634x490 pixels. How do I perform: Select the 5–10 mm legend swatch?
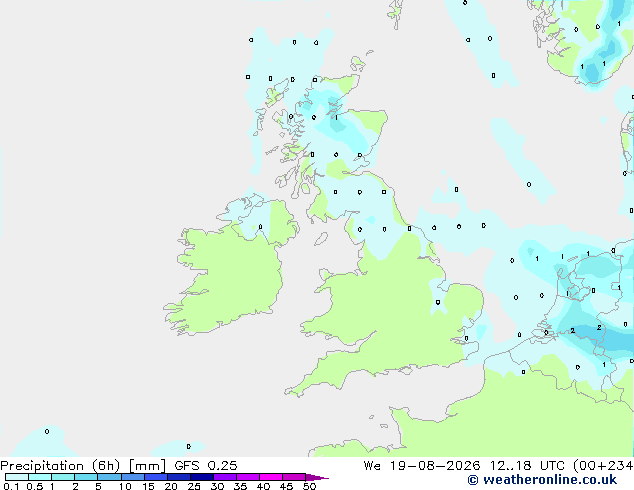pos(109,477)
